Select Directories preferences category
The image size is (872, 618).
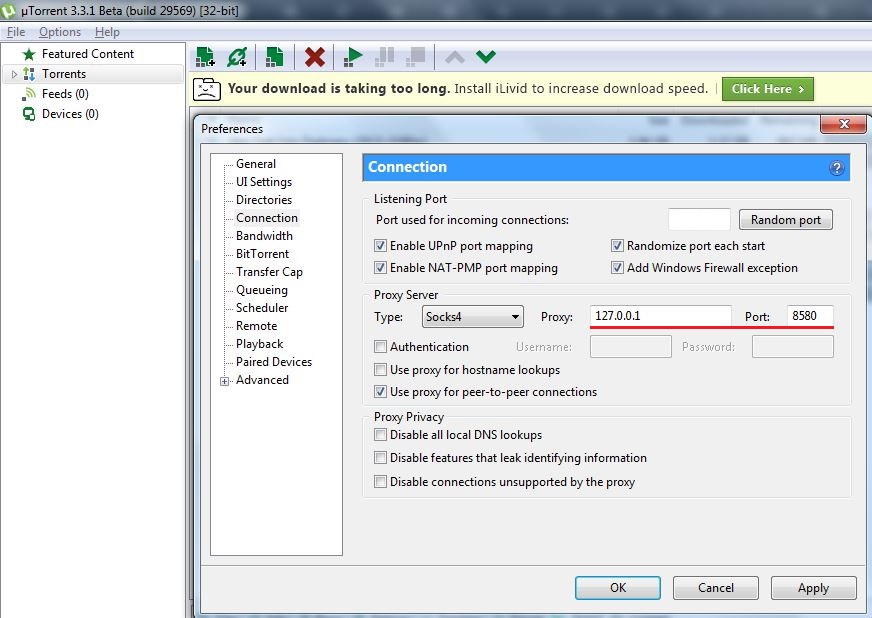pyautogui.click(x=264, y=200)
